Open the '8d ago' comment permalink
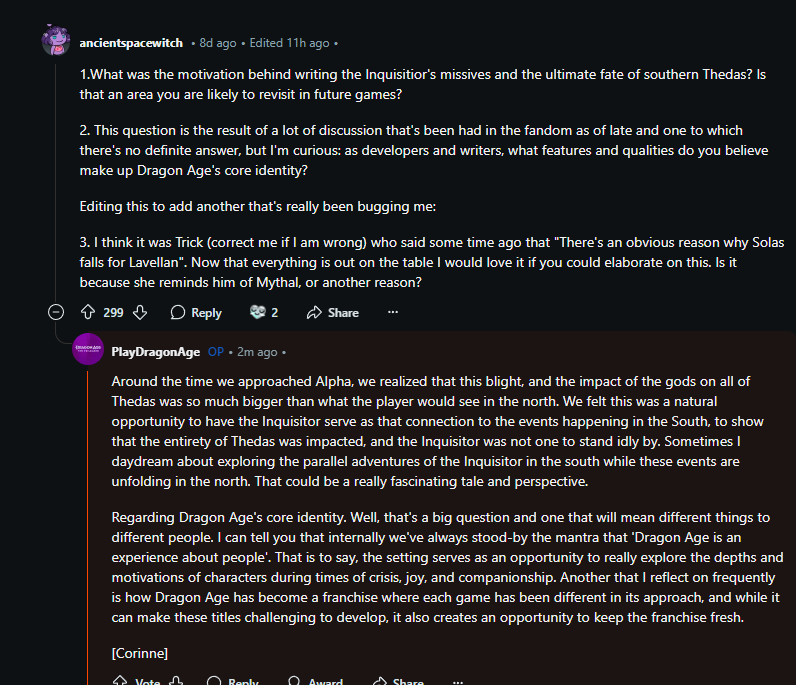 (x=218, y=43)
